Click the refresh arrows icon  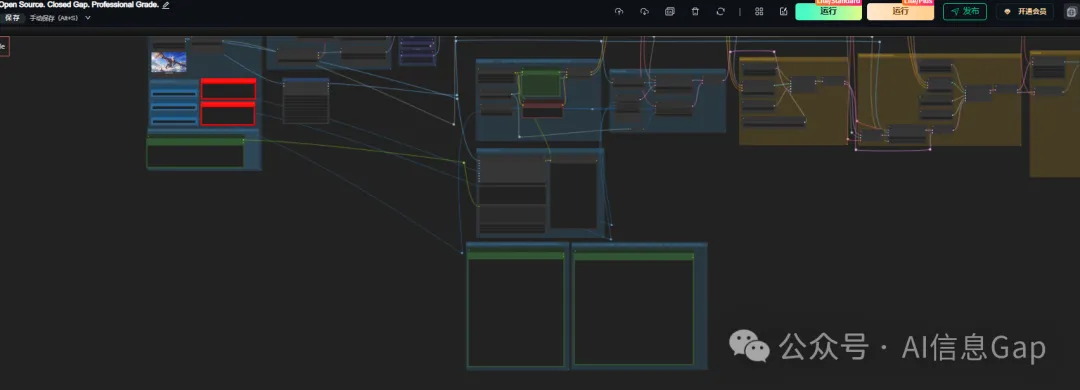pos(720,12)
